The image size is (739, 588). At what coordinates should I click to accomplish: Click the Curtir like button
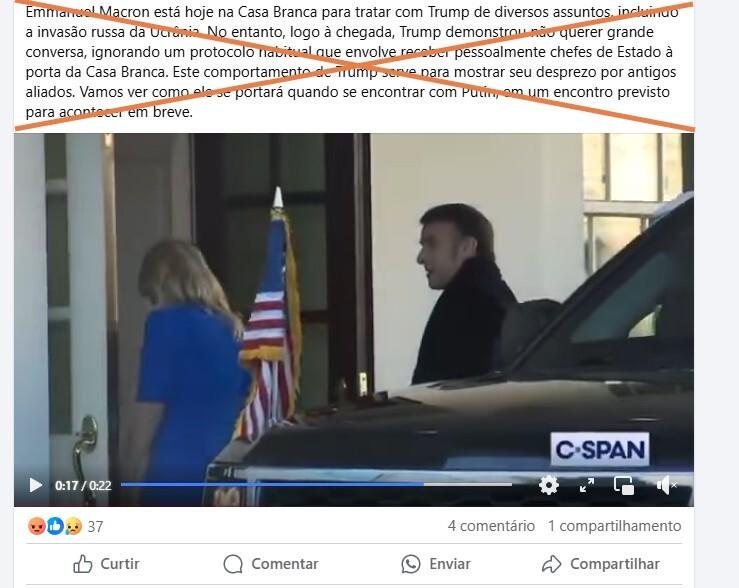click(x=107, y=564)
